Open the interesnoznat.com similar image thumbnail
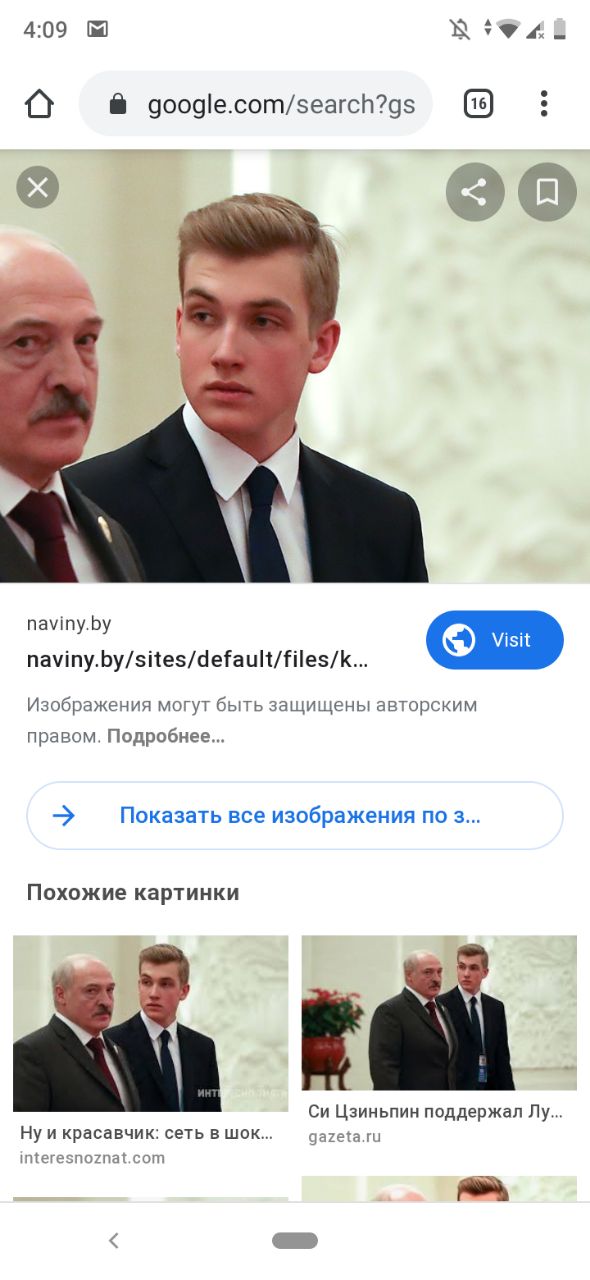 pos(150,1023)
